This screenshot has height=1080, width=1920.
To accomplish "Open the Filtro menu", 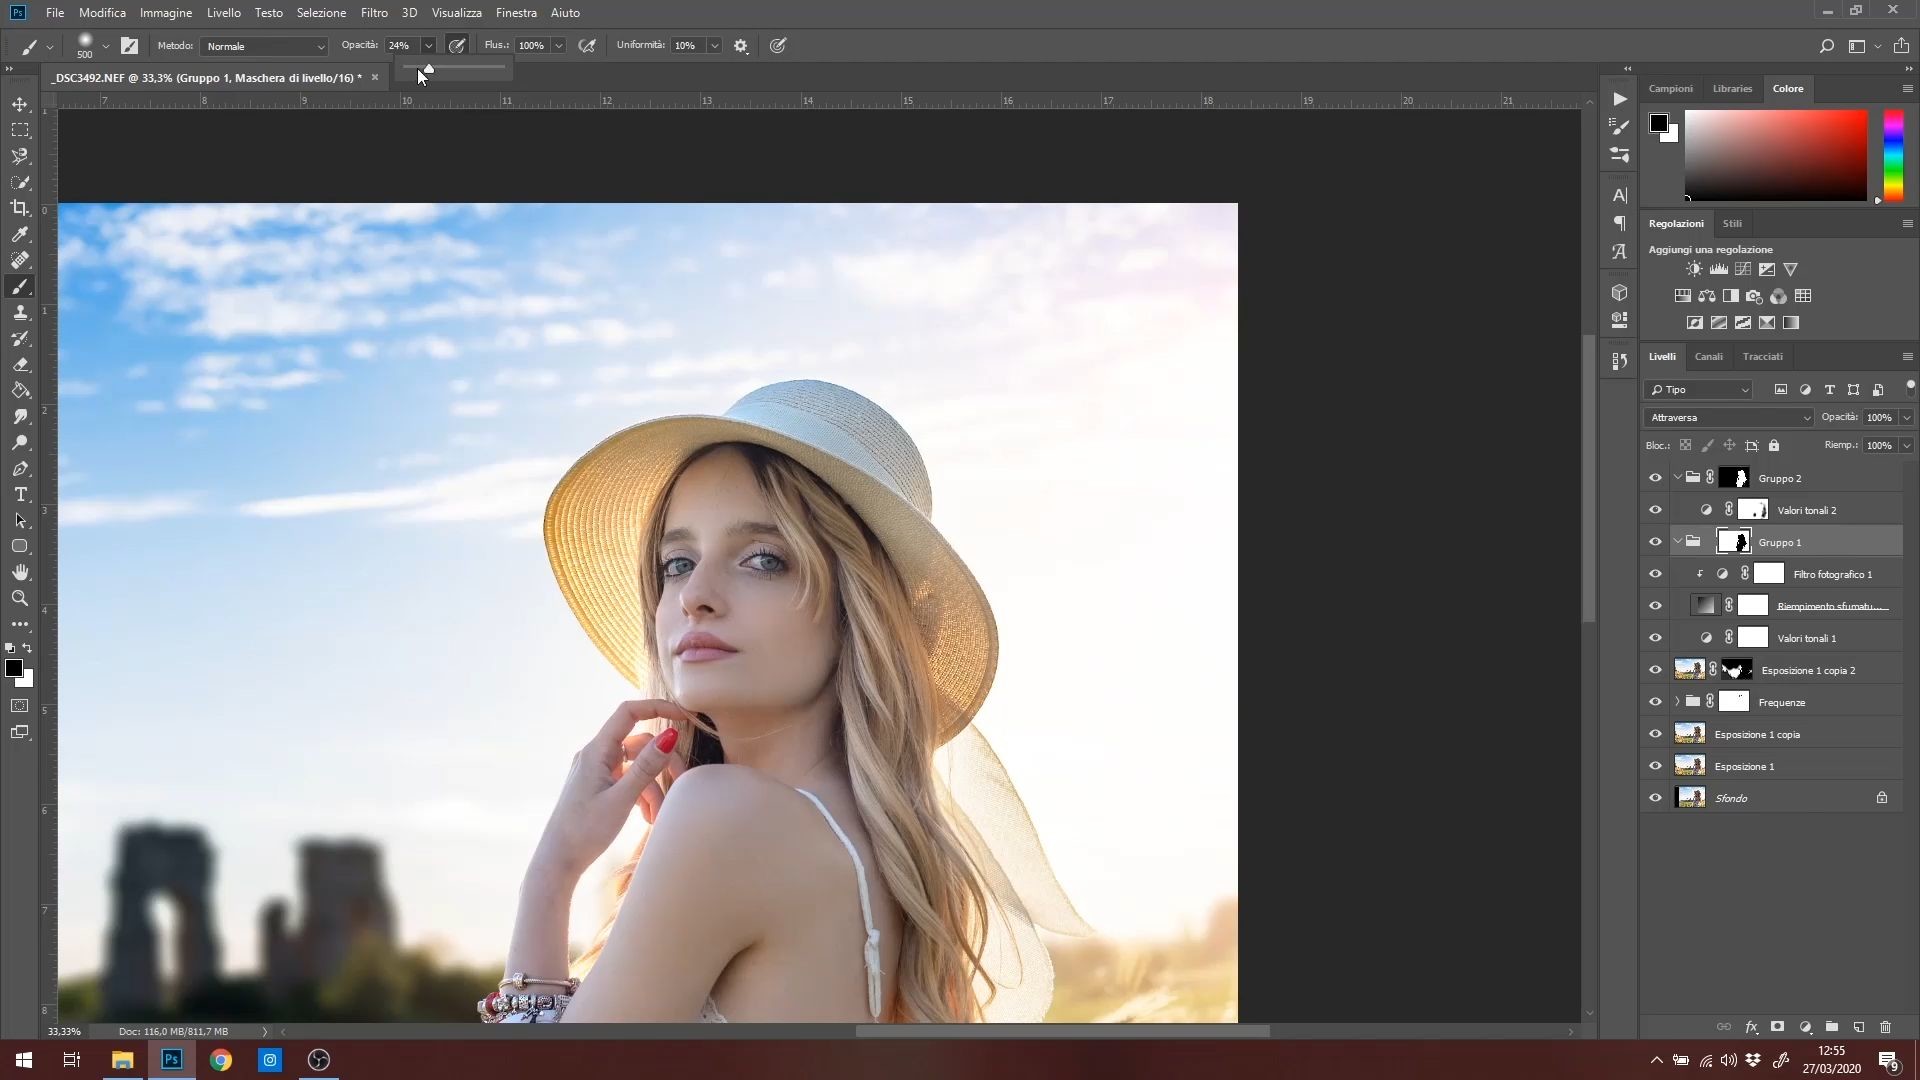I will tap(374, 13).
